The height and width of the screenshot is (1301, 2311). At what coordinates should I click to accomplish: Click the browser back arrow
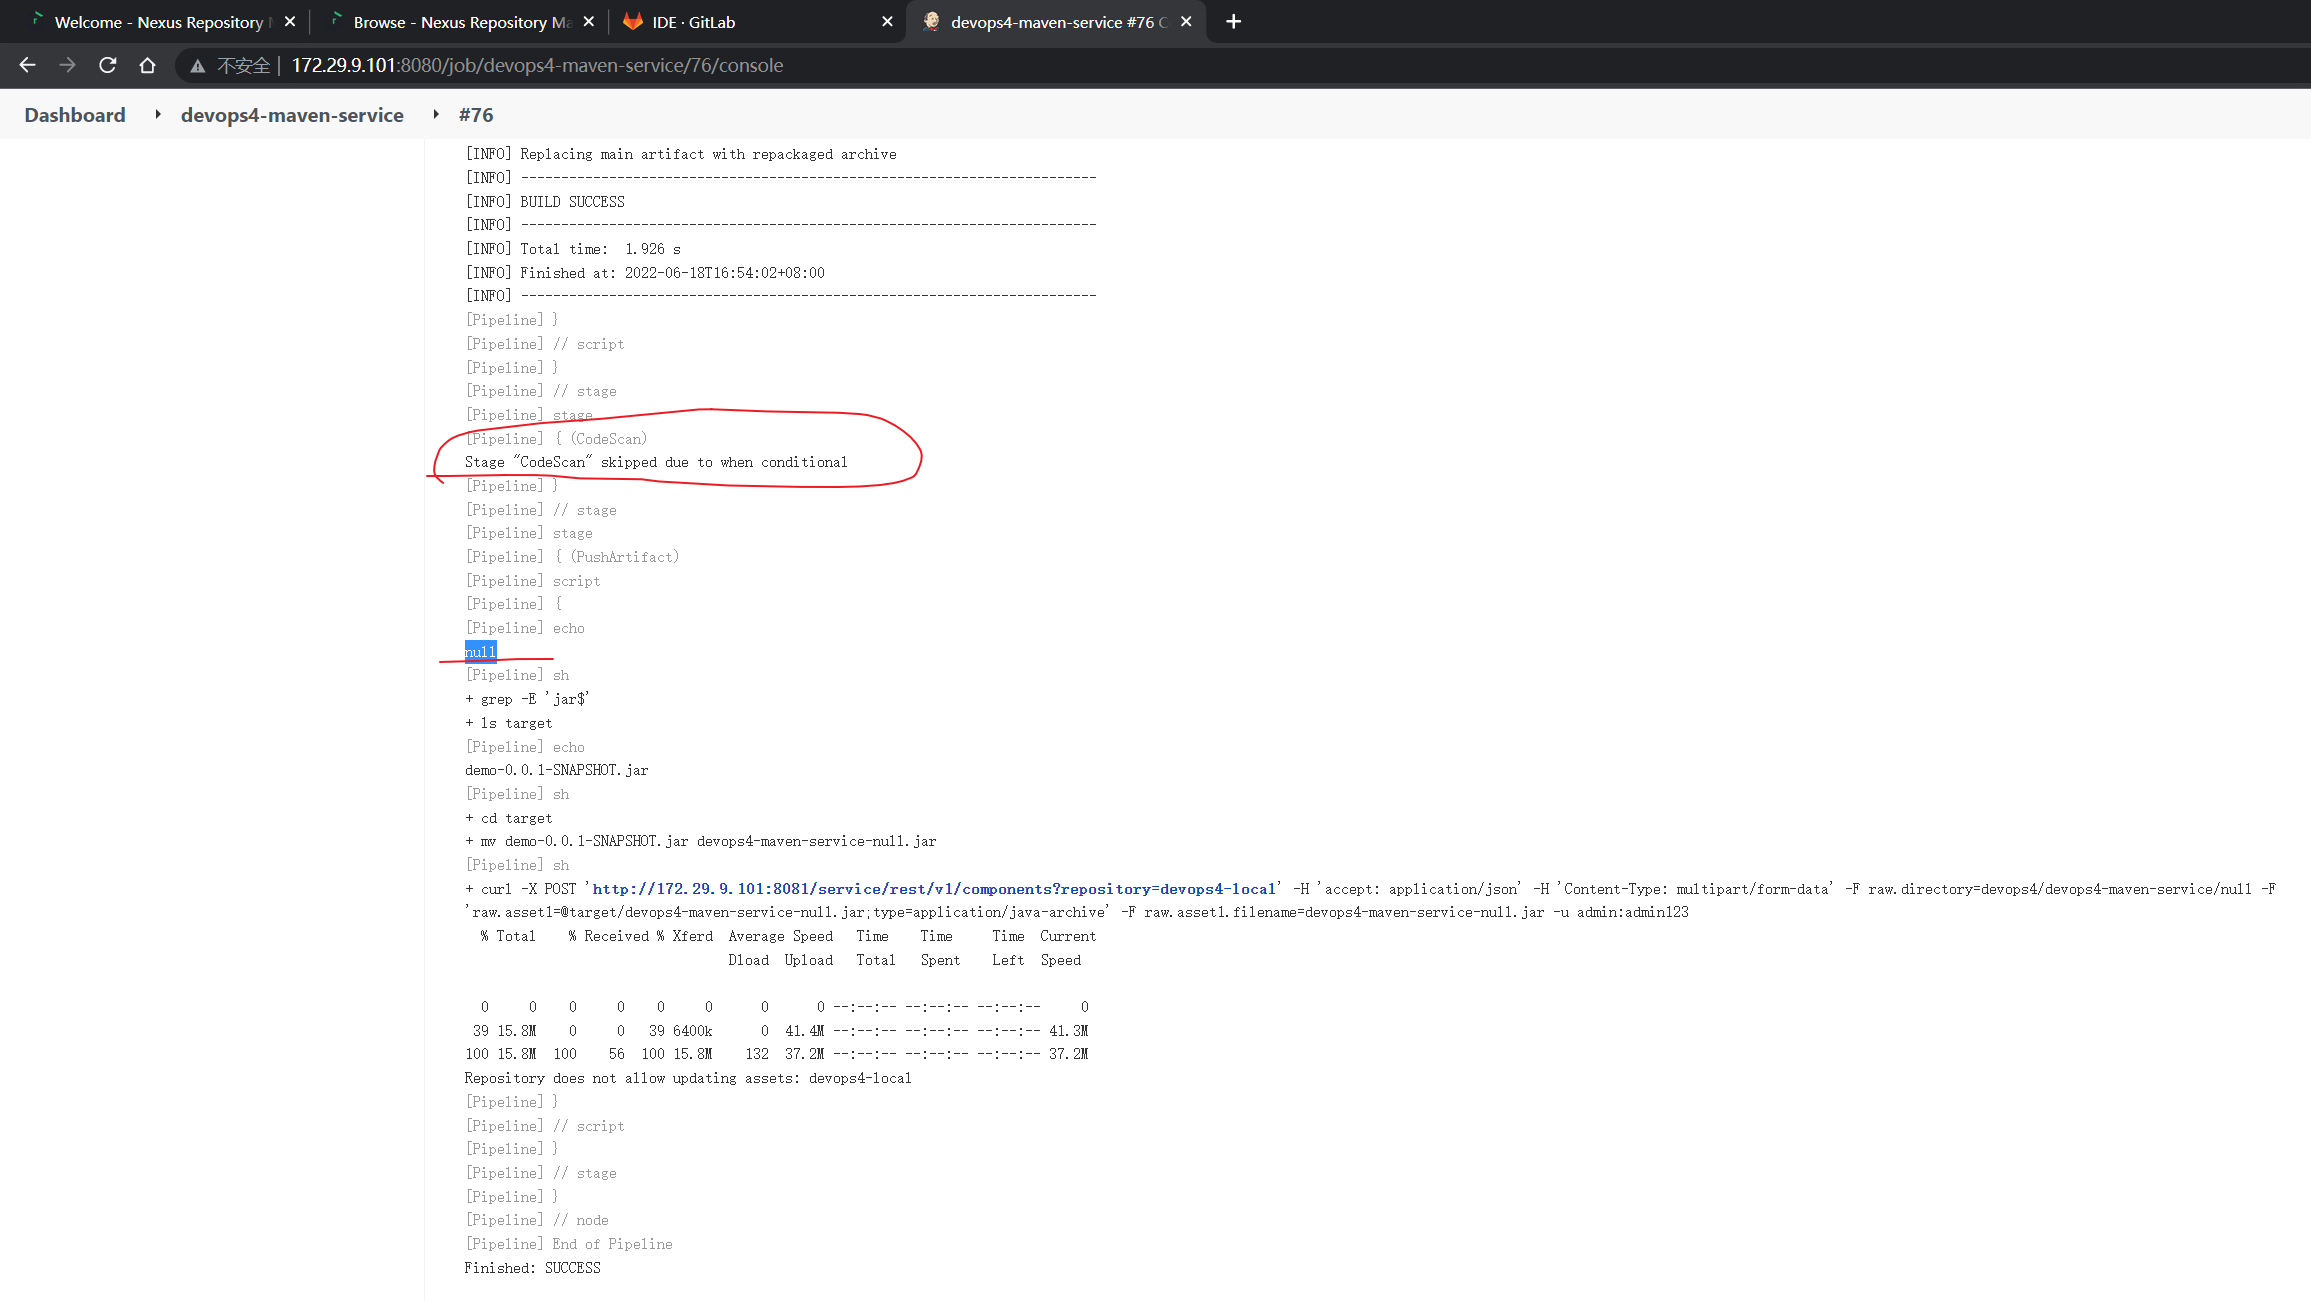point(27,65)
